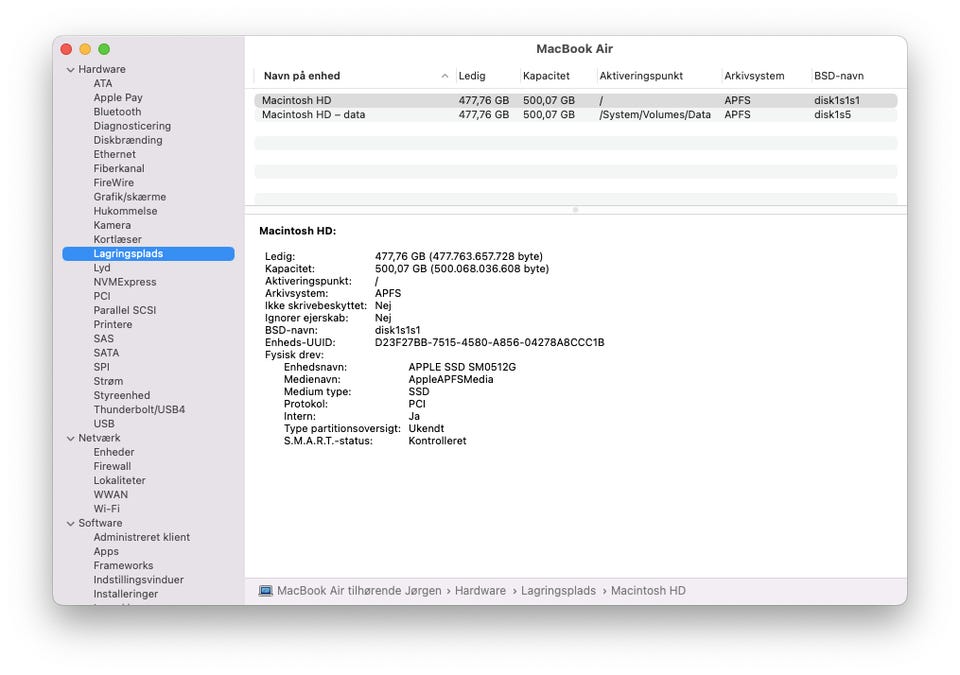Click the MacBook icon in path bar
Viewport: 960px width, 675px height.
(265, 591)
